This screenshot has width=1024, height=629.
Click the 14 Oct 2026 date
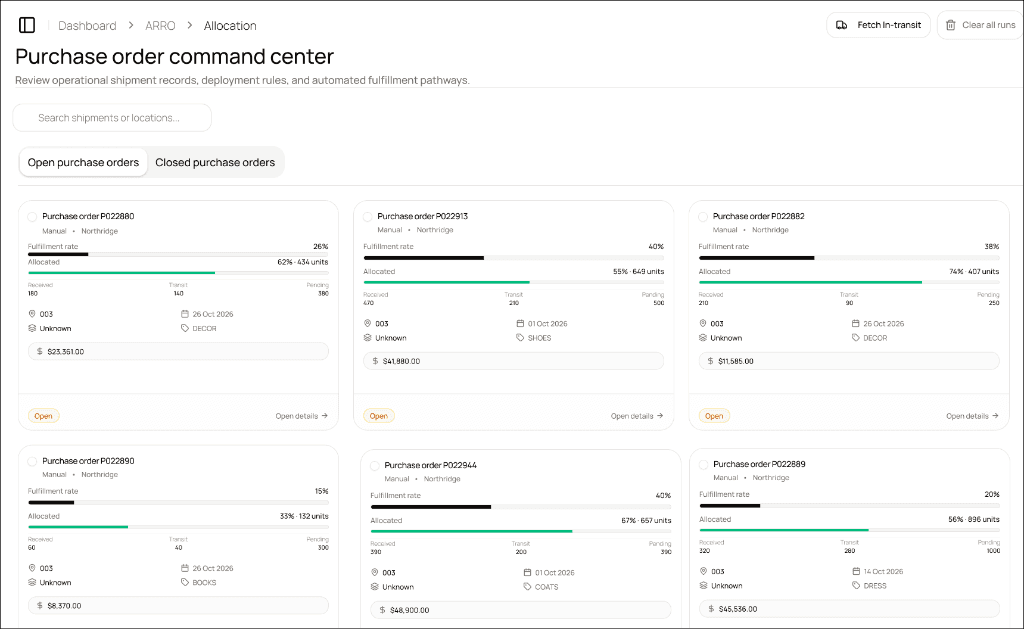point(883,572)
